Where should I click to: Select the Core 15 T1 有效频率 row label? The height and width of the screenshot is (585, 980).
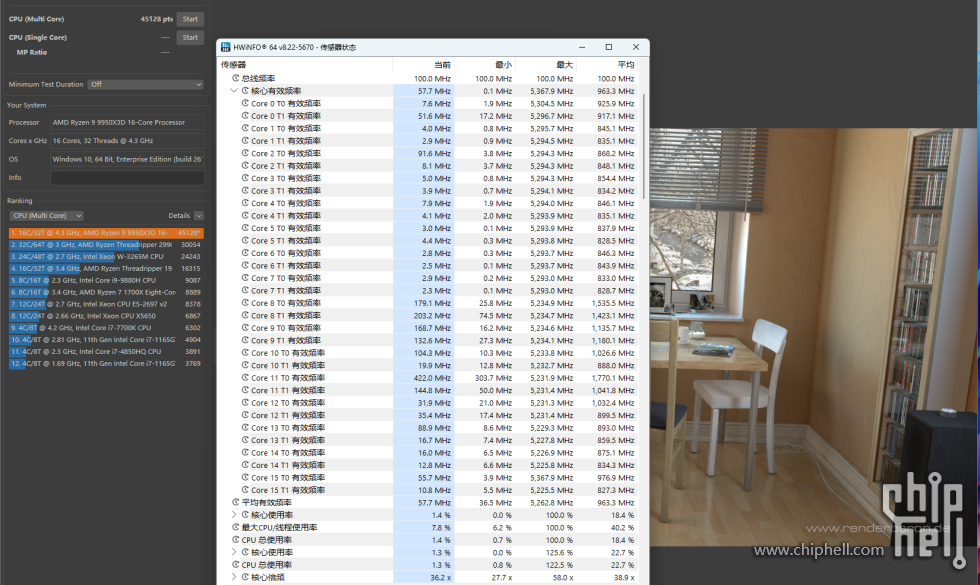tap(288, 490)
